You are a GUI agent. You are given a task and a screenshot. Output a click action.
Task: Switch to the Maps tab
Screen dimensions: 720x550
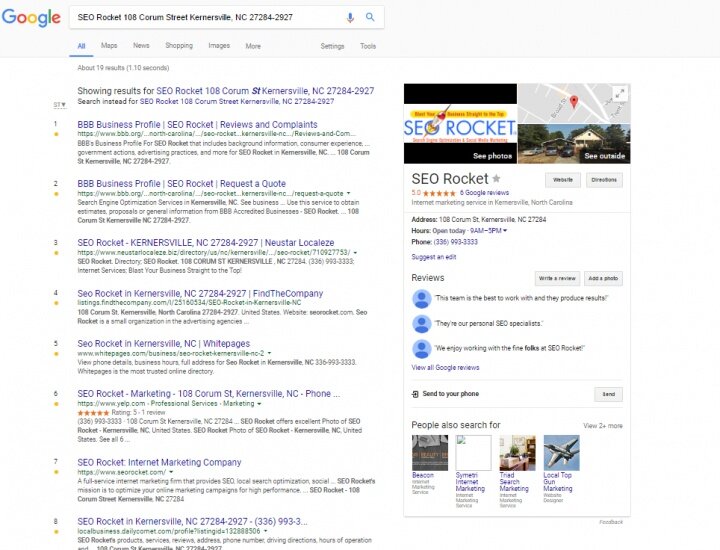coord(109,45)
